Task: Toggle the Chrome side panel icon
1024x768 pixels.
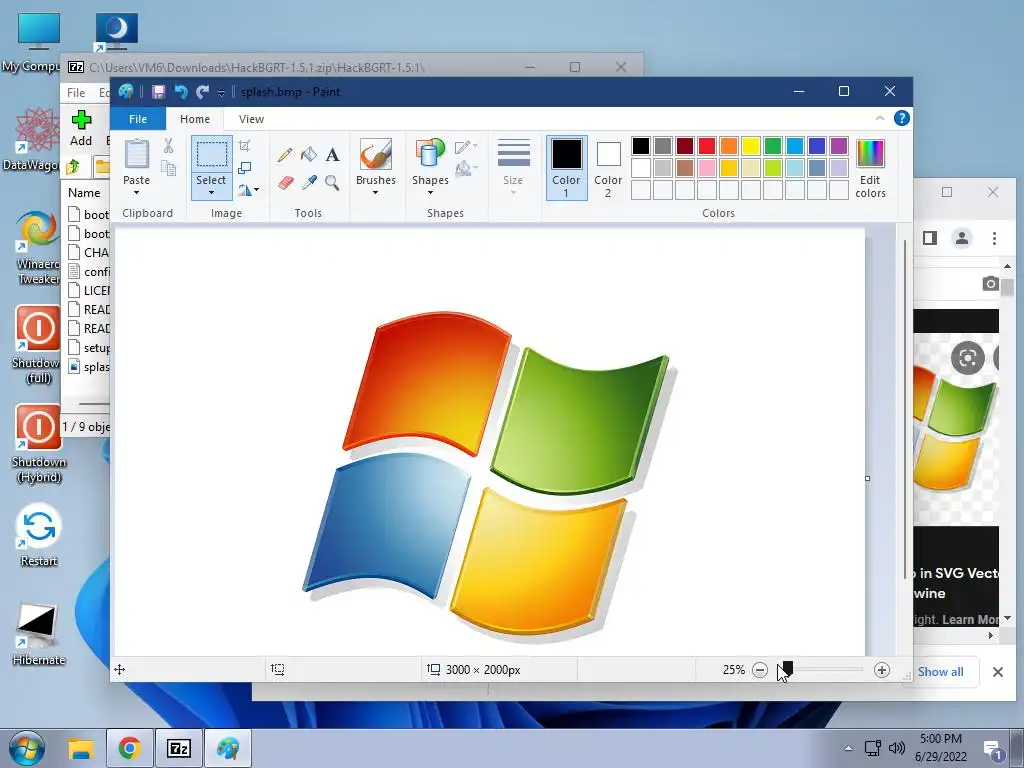Action: (x=930, y=238)
